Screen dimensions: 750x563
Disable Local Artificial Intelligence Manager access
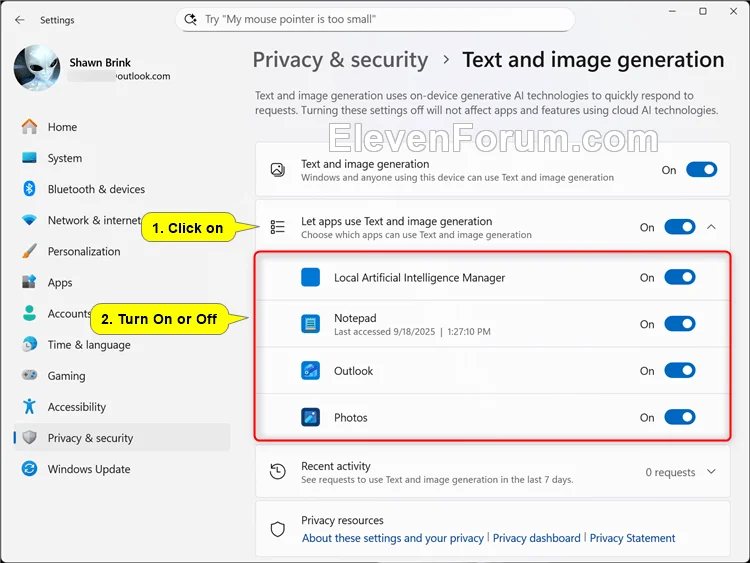point(680,277)
